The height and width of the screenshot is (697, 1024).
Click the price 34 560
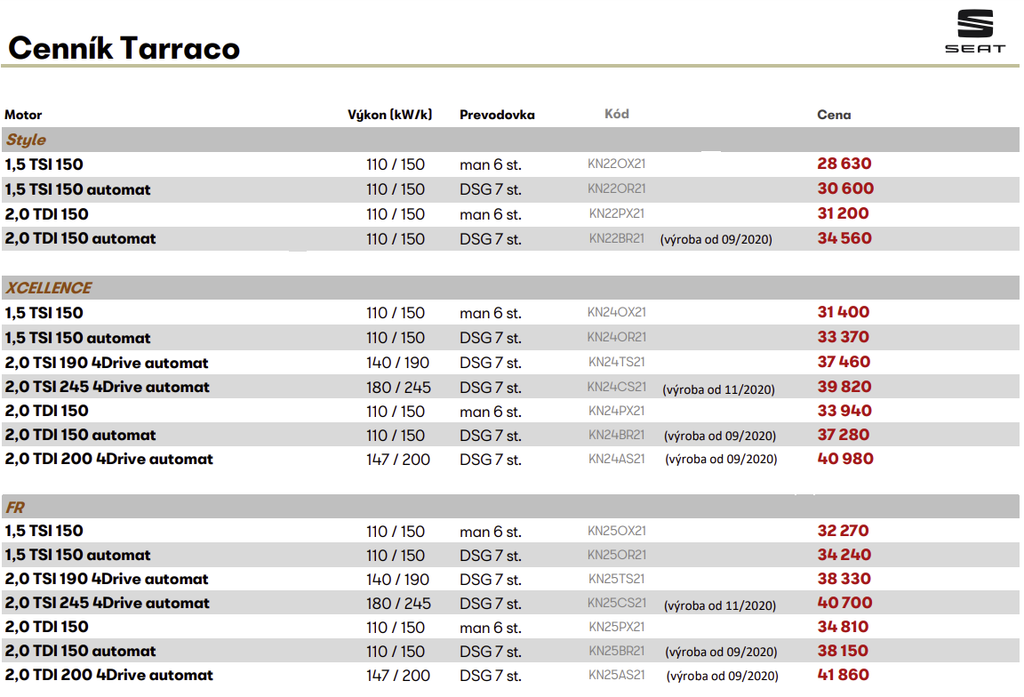(x=844, y=239)
